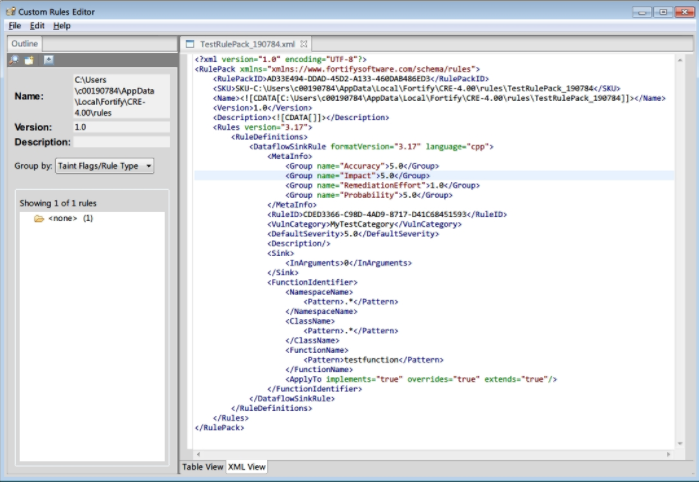Open the File menu
The height and width of the screenshot is (482, 699).
[x=15, y=25]
